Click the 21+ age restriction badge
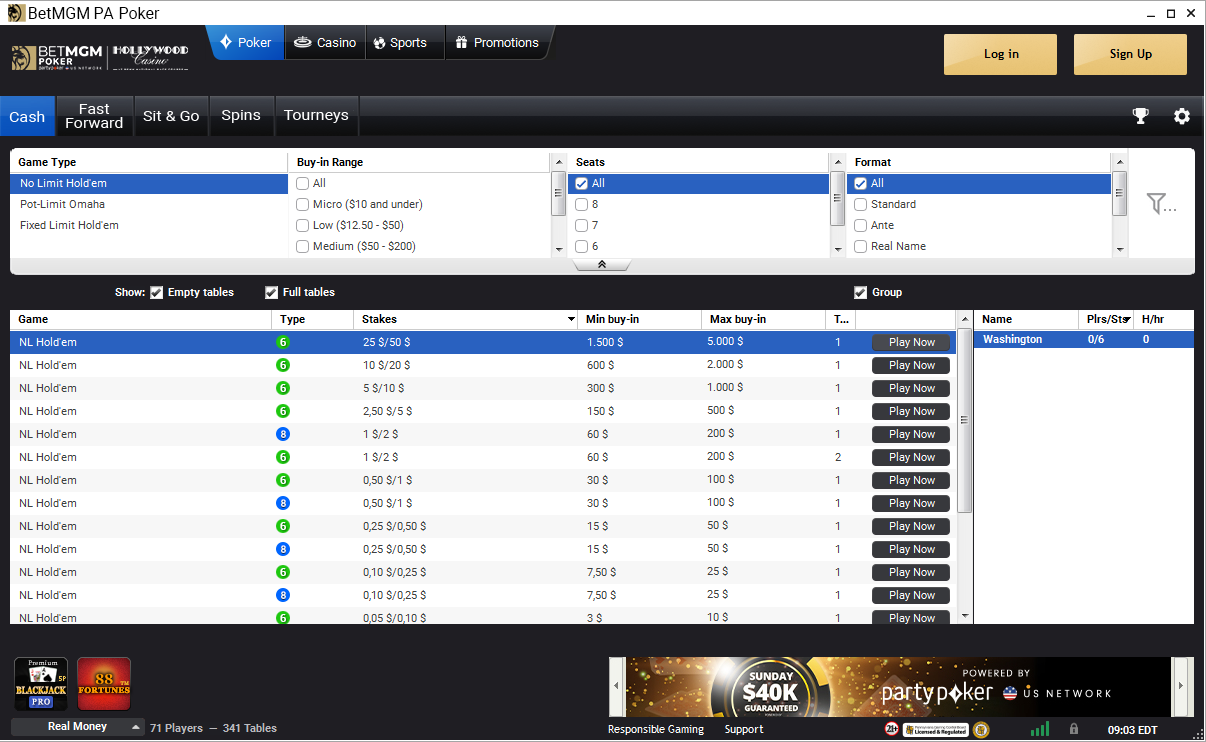This screenshot has height=742, width=1206. (x=891, y=729)
